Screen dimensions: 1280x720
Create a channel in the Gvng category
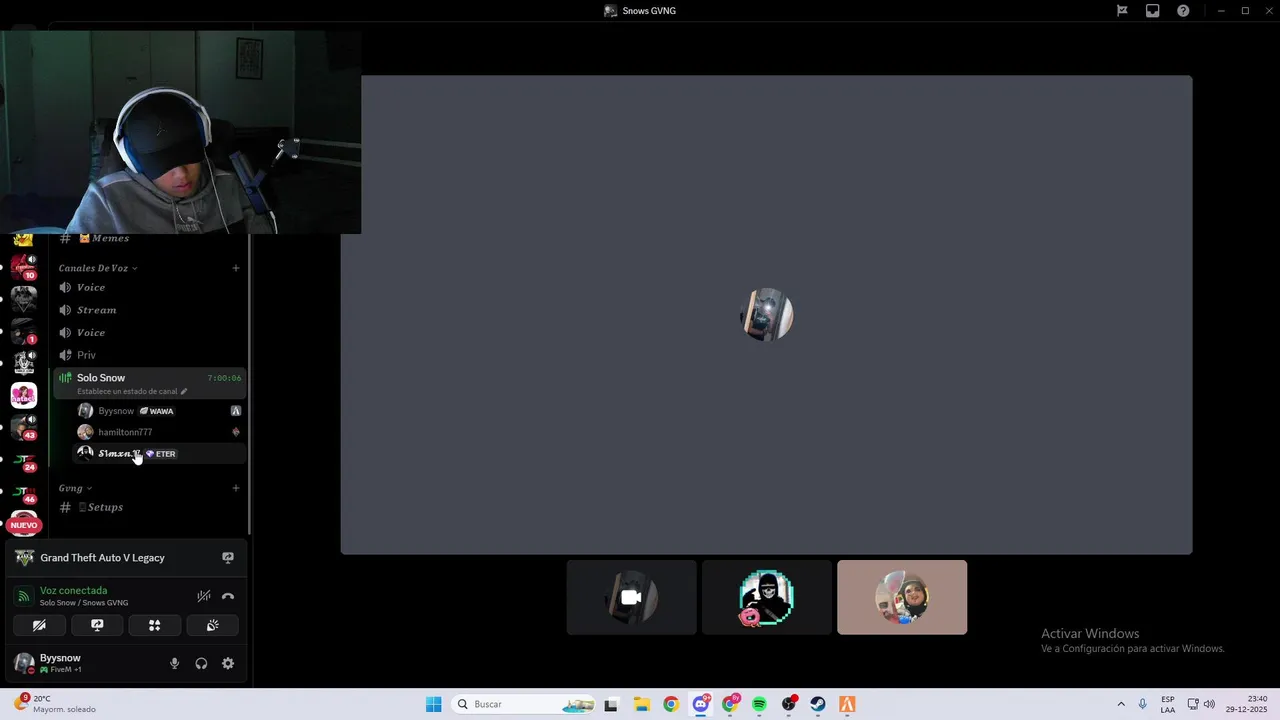[236, 488]
